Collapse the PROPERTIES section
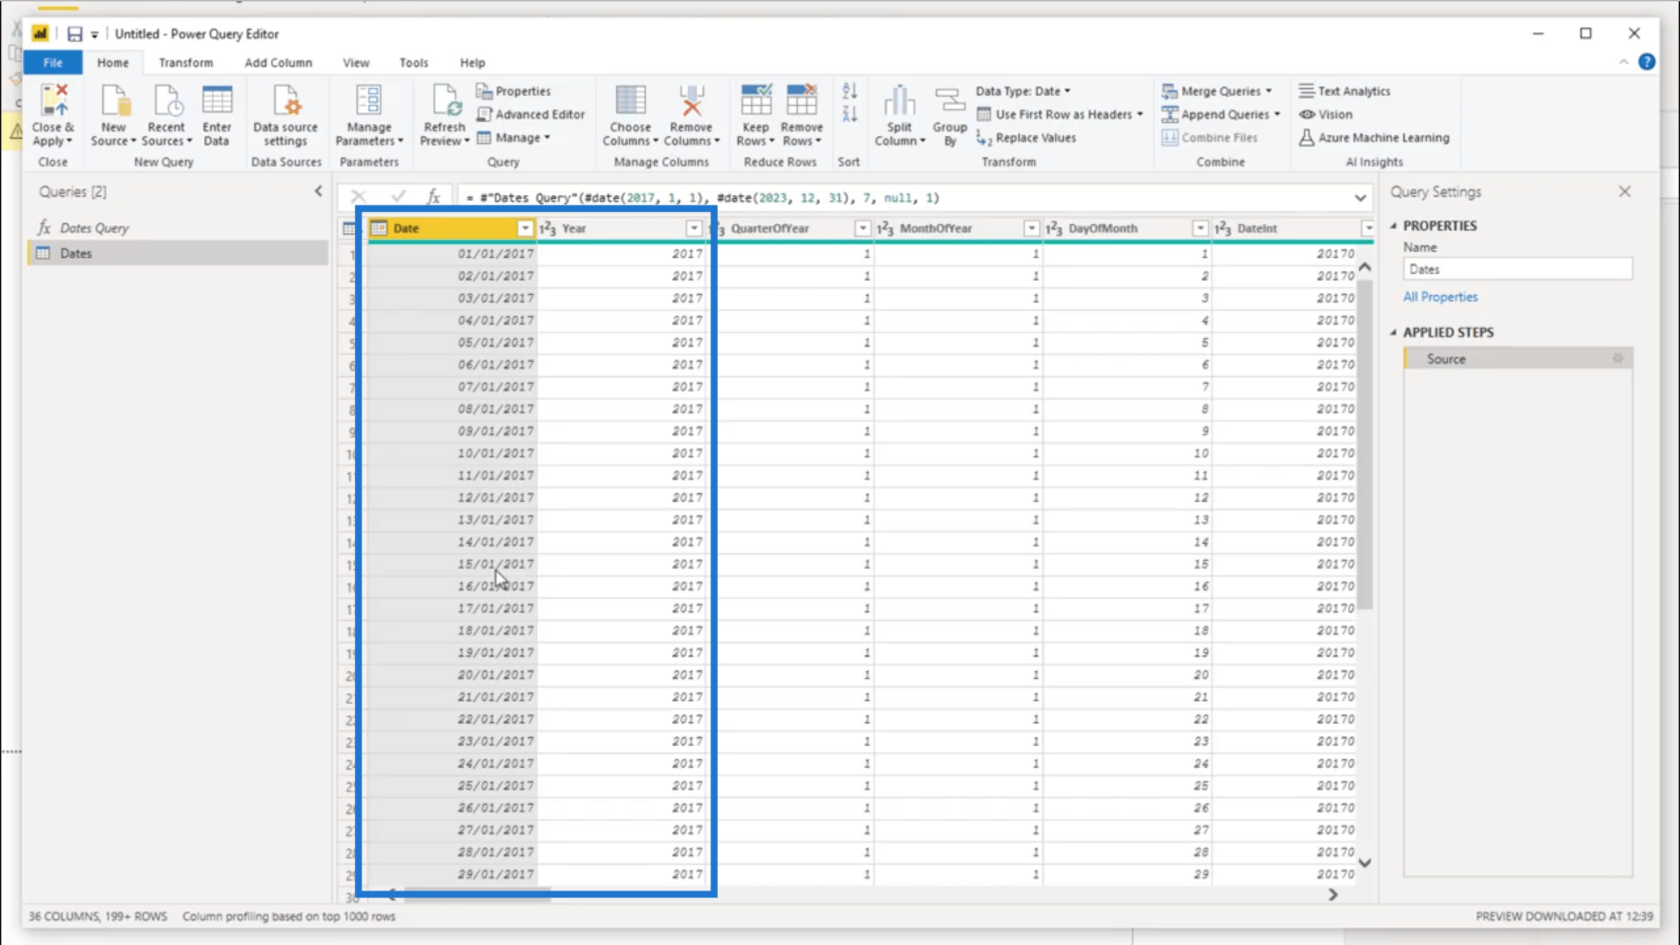Image resolution: width=1680 pixels, height=945 pixels. pyautogui.click(x=1394, y=226)
